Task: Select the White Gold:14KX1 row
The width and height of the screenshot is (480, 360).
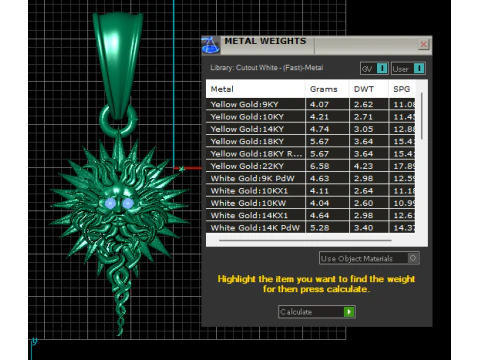Action: click(x=310, y=215)
